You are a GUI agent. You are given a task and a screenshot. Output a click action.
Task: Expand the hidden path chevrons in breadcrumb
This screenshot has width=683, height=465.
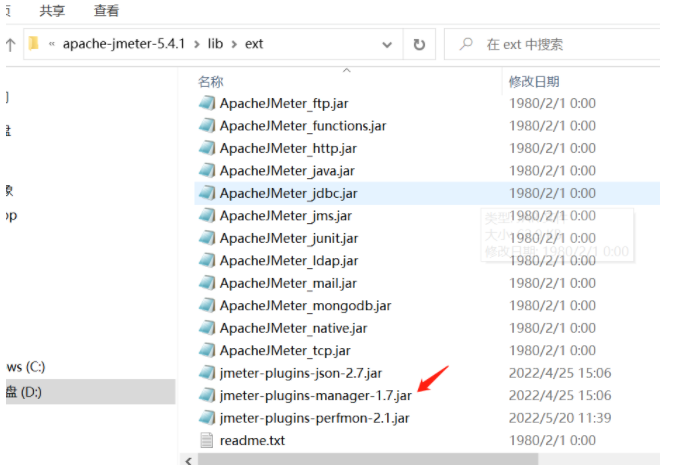coord(52,44)
